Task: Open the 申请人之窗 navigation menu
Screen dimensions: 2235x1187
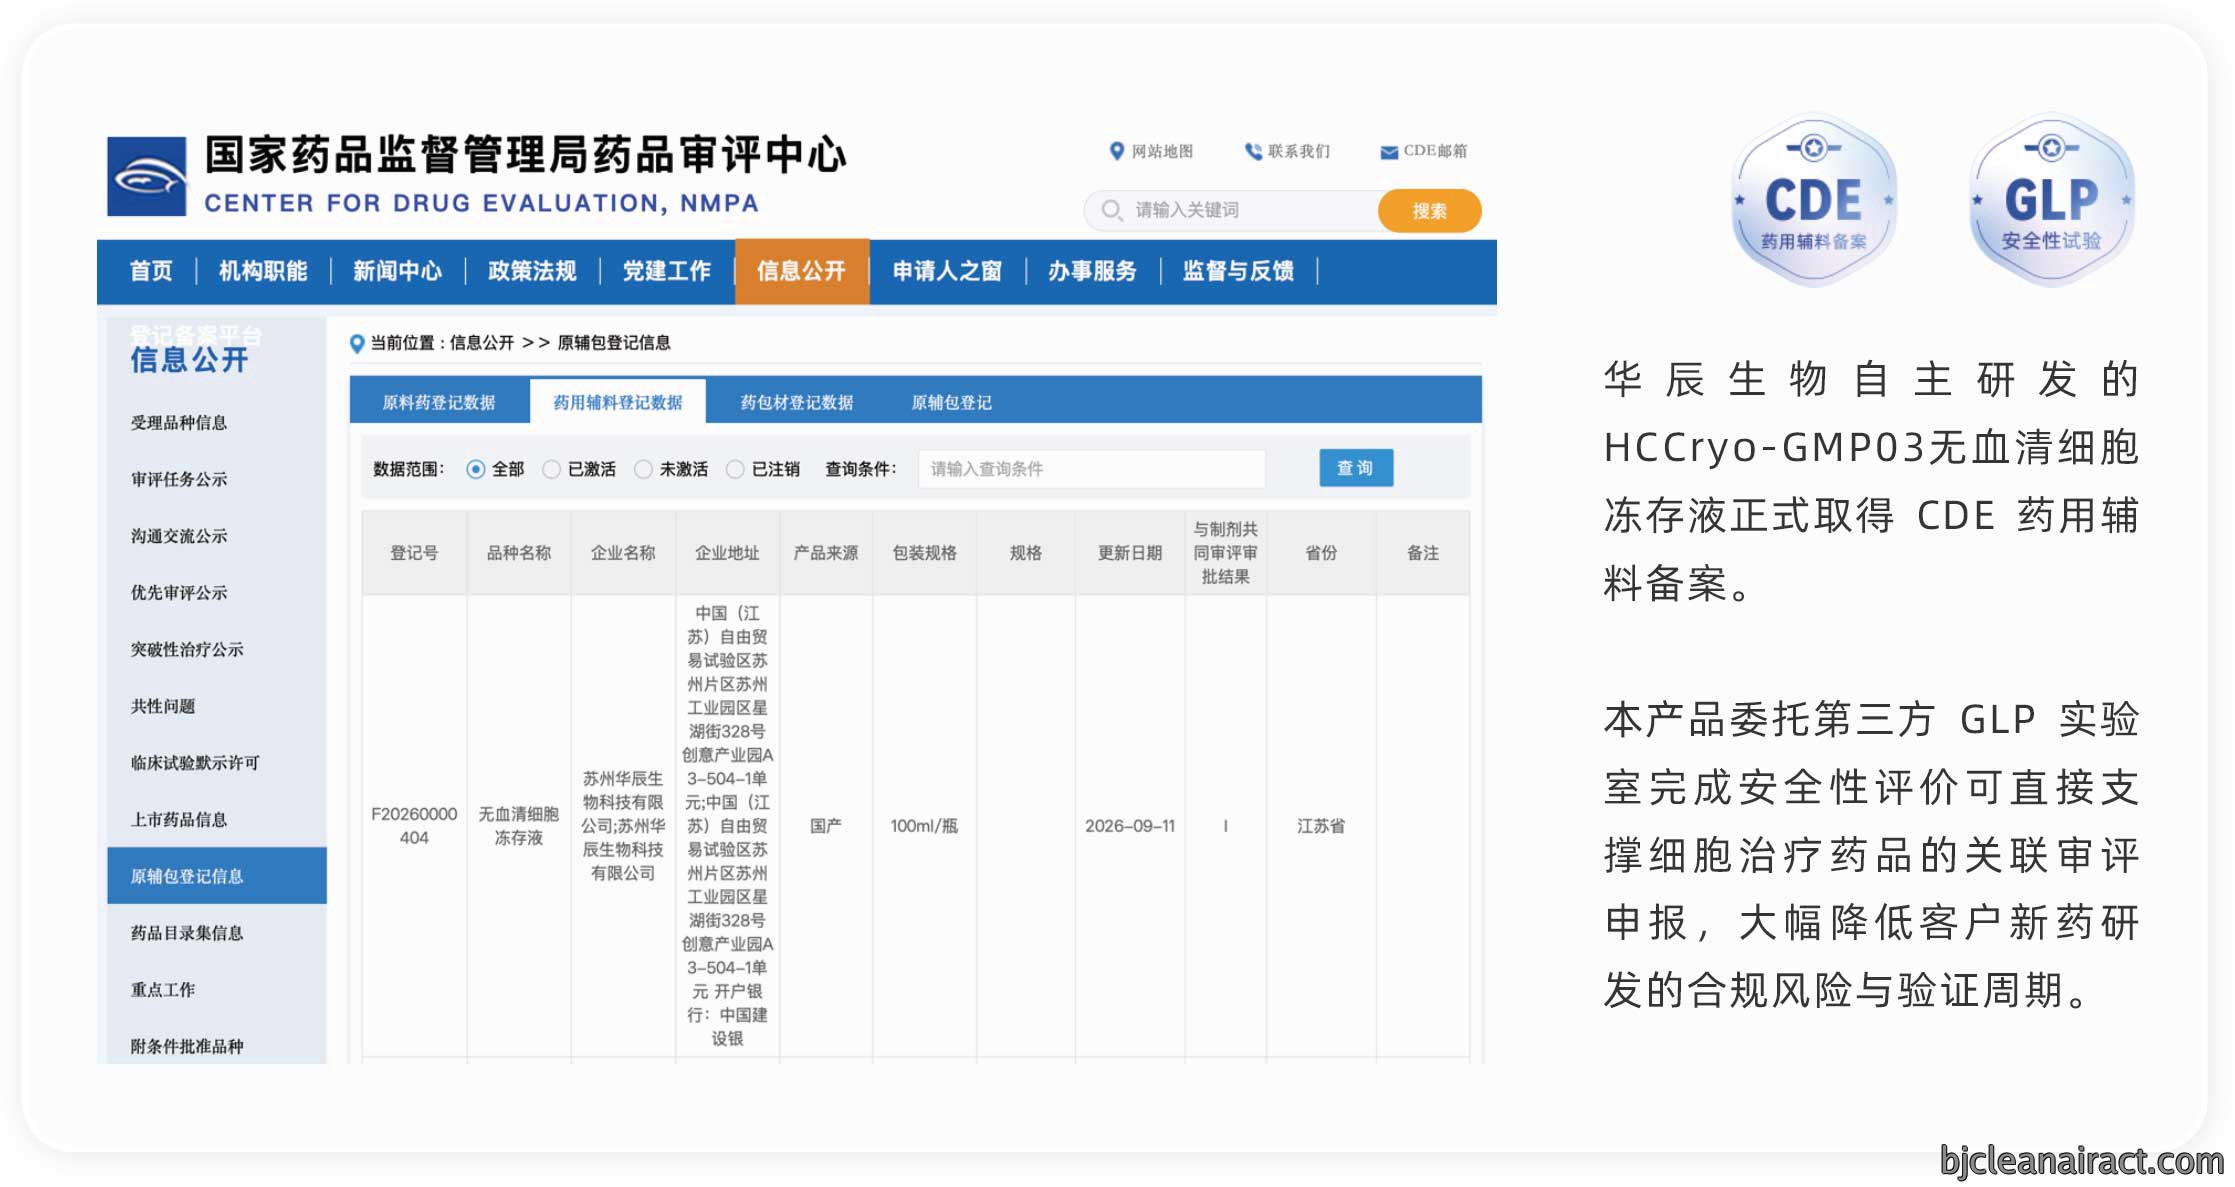Action: [x=947, y=271]
